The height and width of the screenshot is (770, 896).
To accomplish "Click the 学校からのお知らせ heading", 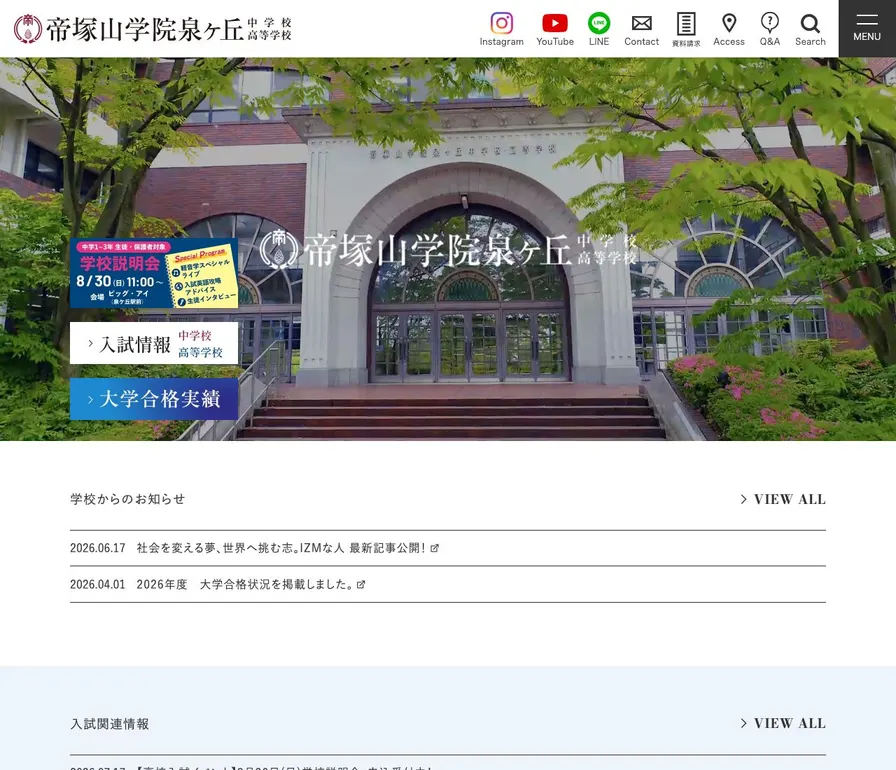I will click(x=127, y=499).
